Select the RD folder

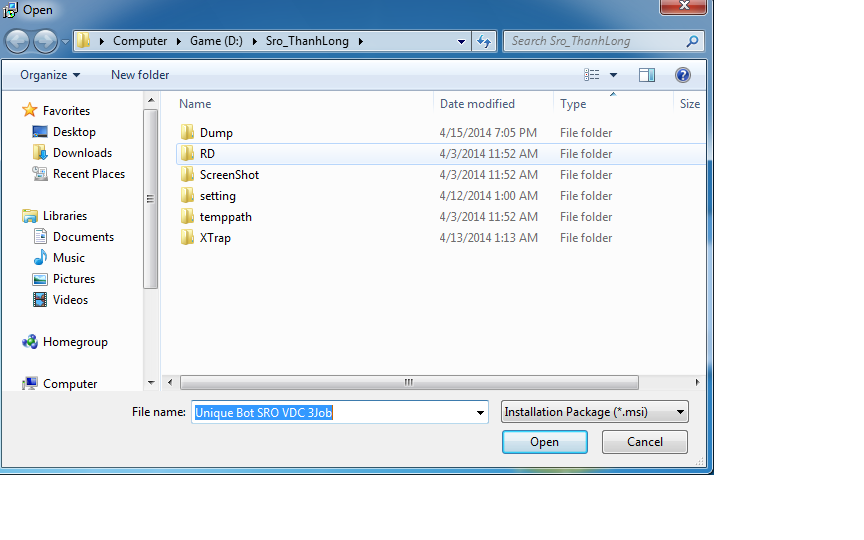(441, 154)
